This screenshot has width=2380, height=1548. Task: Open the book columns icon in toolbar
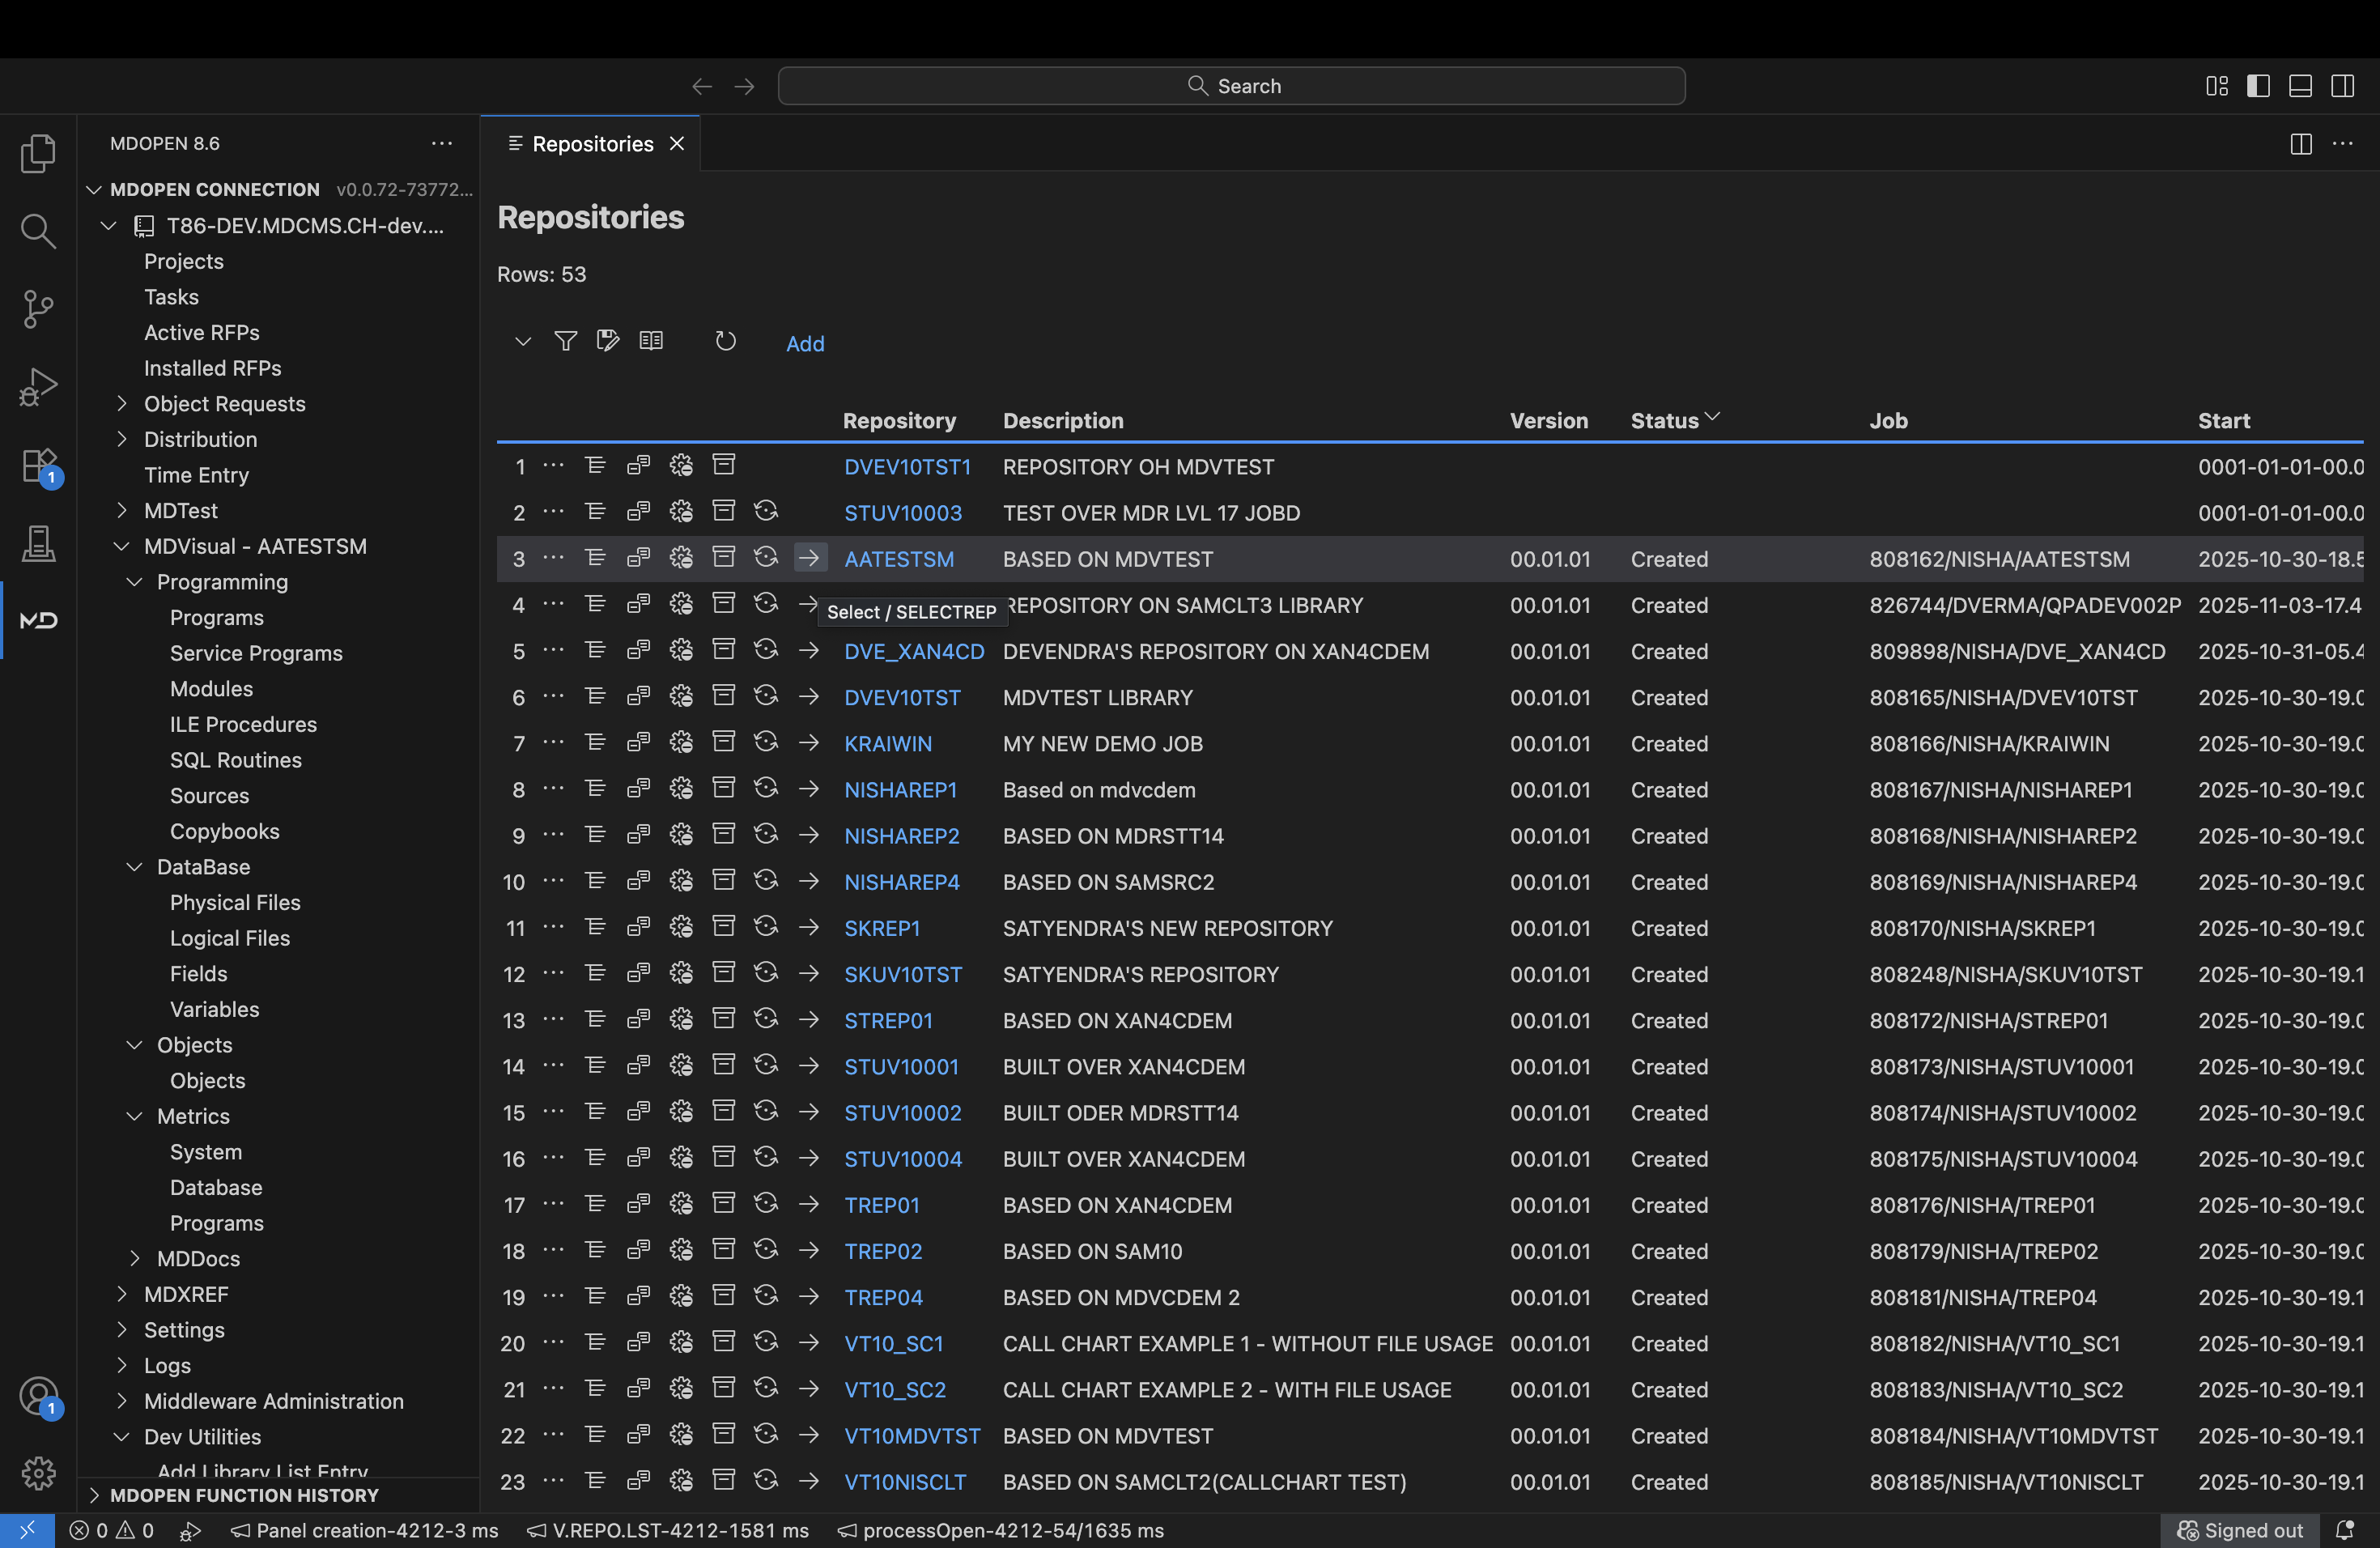click(651, 342)
